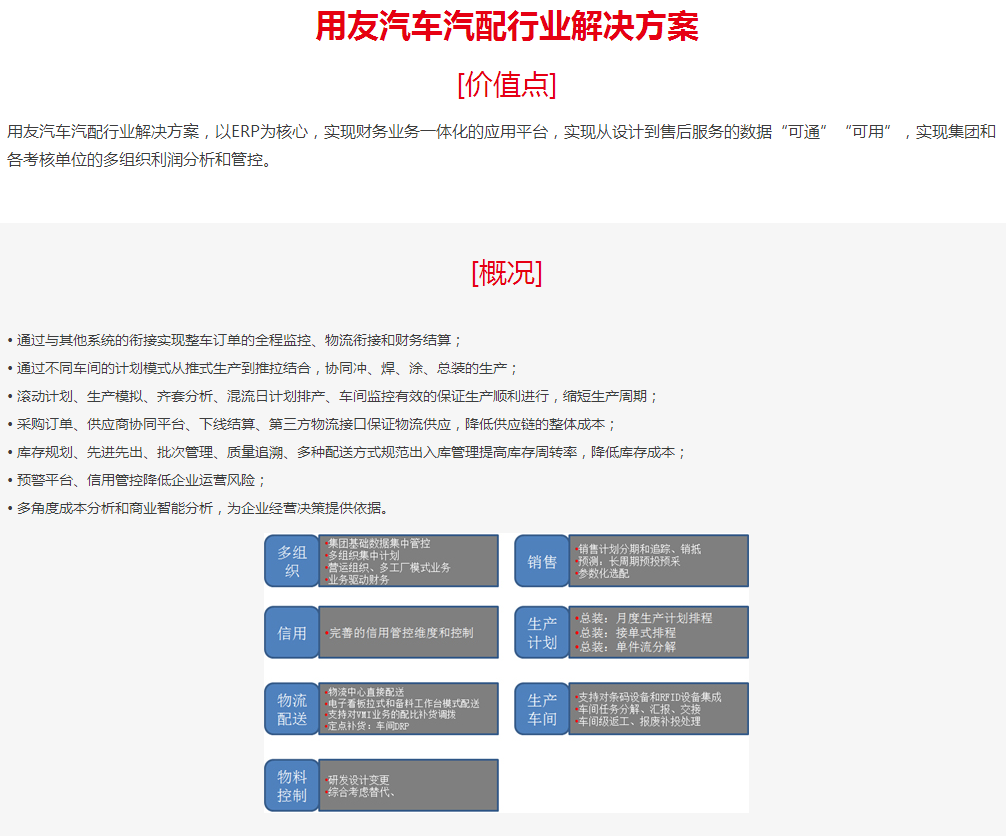Click the line '车间级返工、报废补投处理'
This screenshot has width=1006, height=836.
pyautogui.click(x=638, y=721)
